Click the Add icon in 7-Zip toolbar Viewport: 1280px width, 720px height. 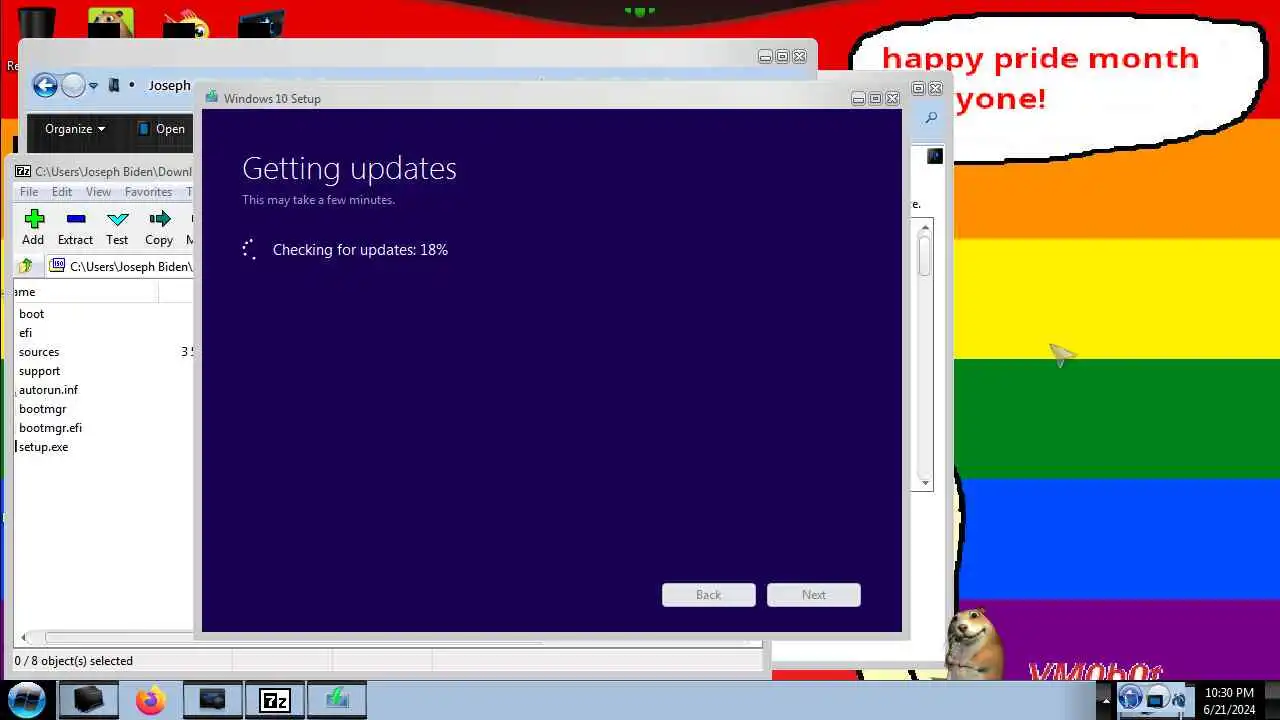[34, 219]
